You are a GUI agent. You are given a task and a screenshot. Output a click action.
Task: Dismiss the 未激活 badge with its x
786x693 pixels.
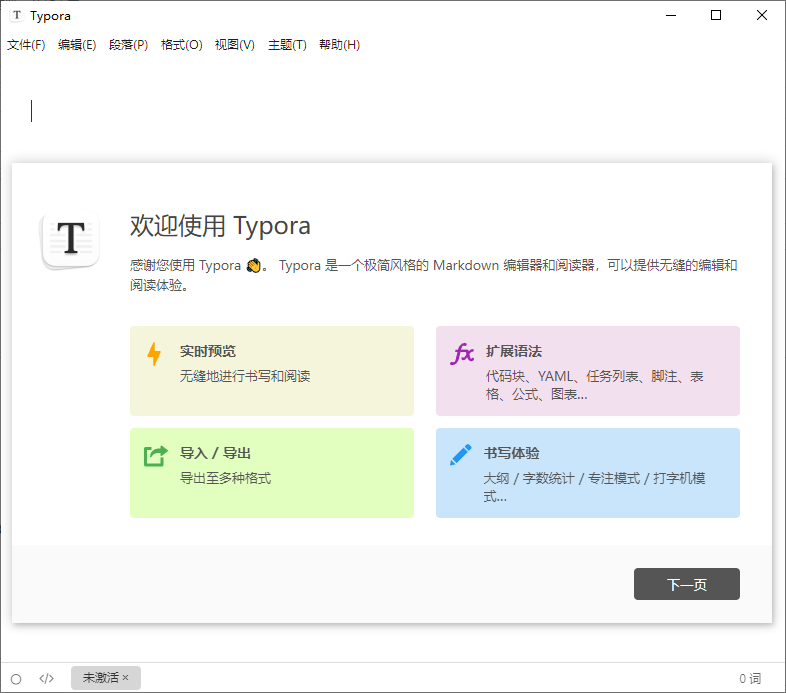click(126, 678)
